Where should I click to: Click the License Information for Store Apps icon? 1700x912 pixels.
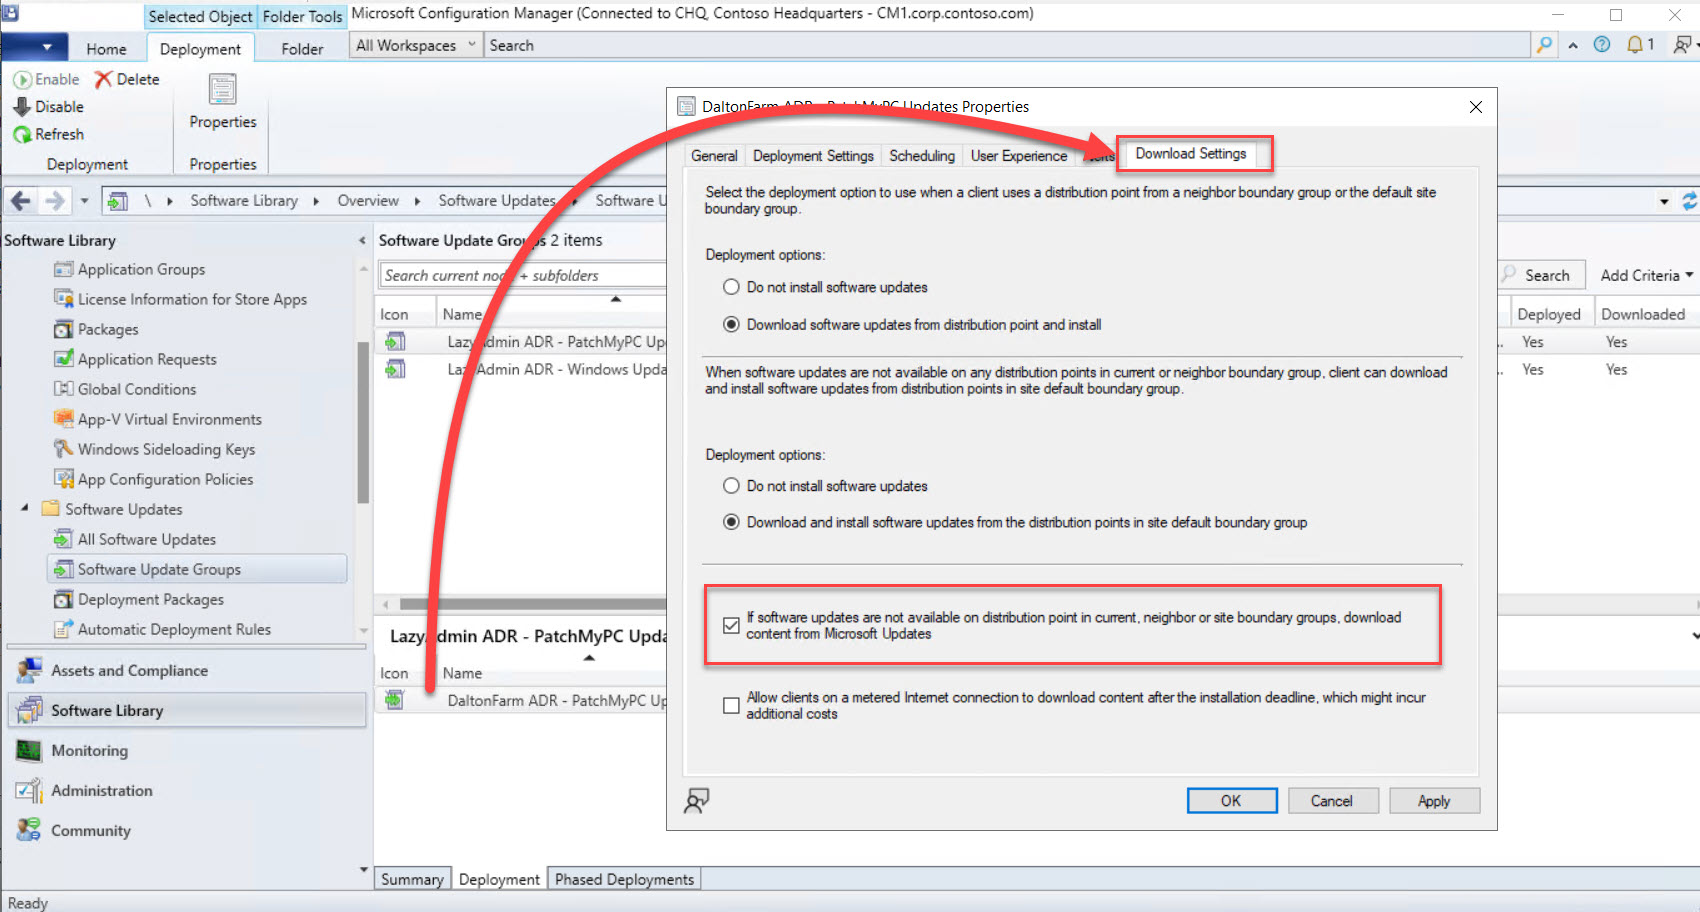click(x=63, y=299)
